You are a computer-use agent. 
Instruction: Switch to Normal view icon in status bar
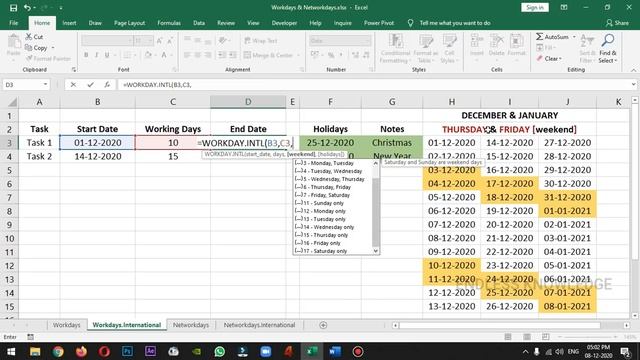(508, 337)
